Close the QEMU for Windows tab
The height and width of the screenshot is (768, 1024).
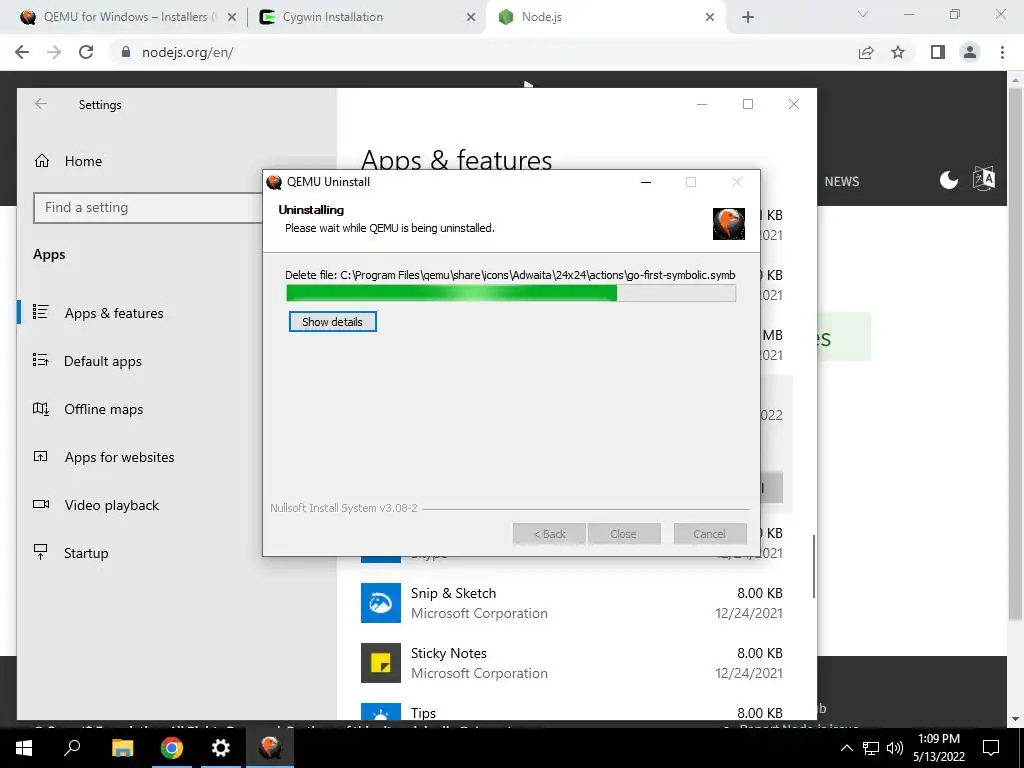pos(232,17)
